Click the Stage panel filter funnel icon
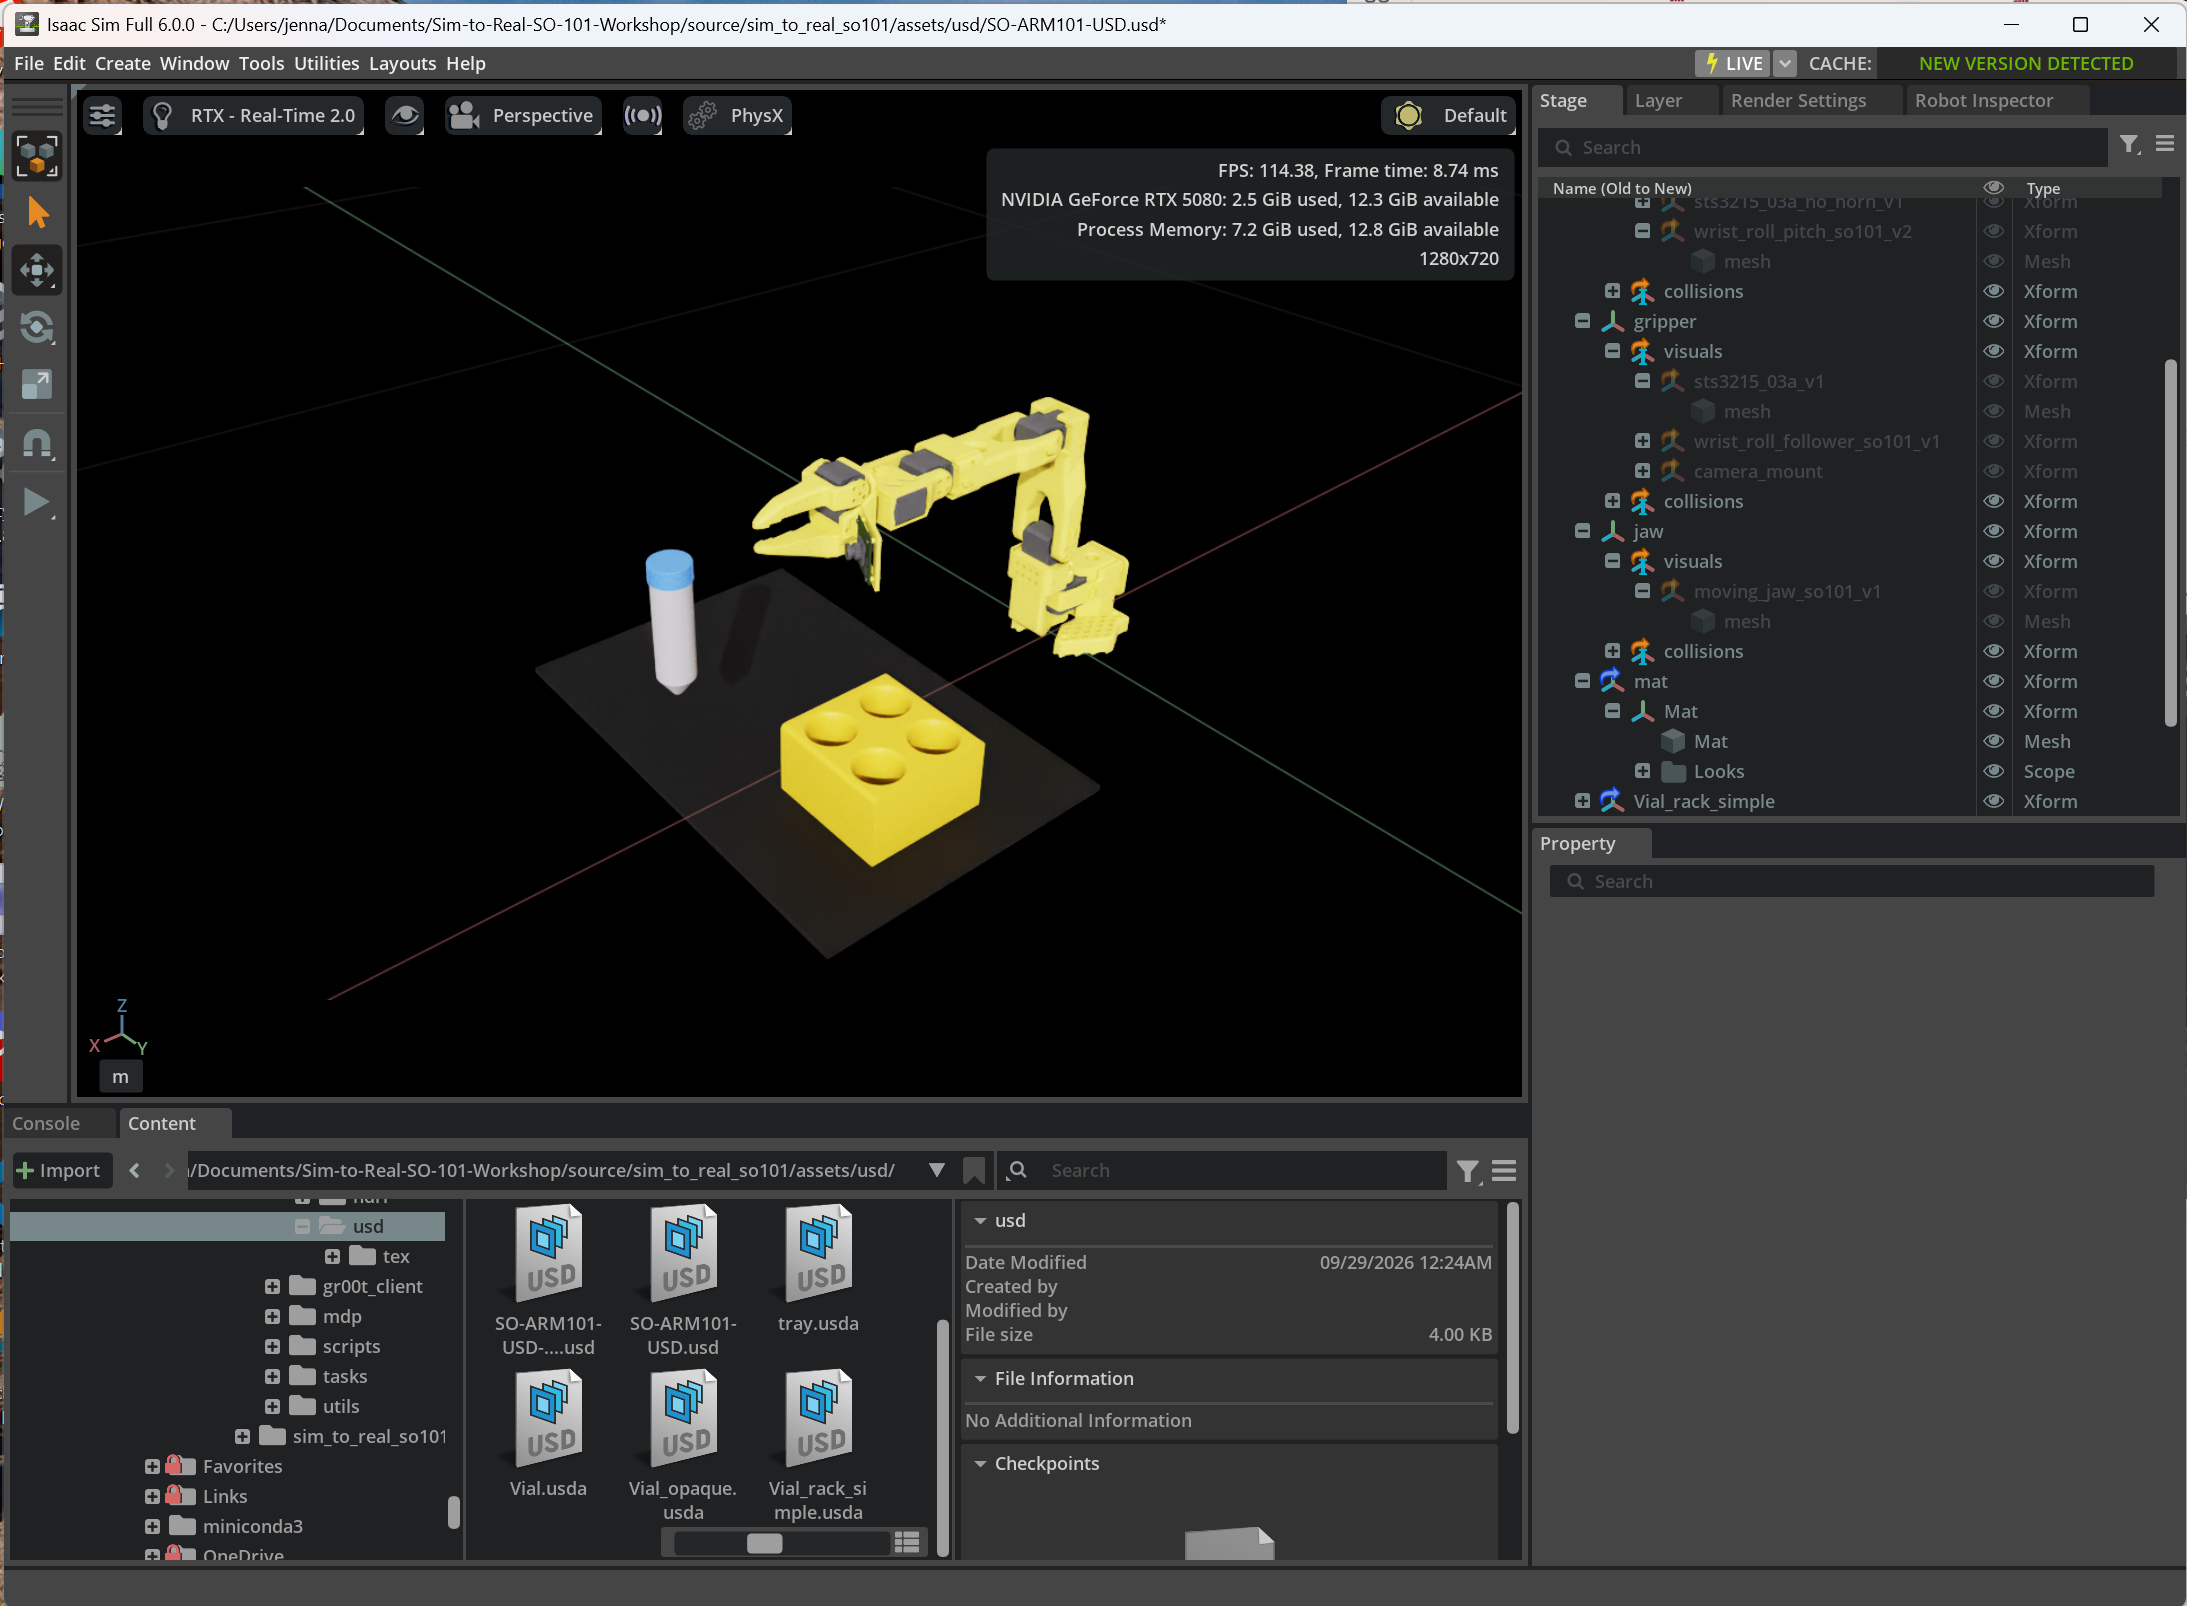The width and height of the screenshot is (2187, 1606). click(2130, 145)
